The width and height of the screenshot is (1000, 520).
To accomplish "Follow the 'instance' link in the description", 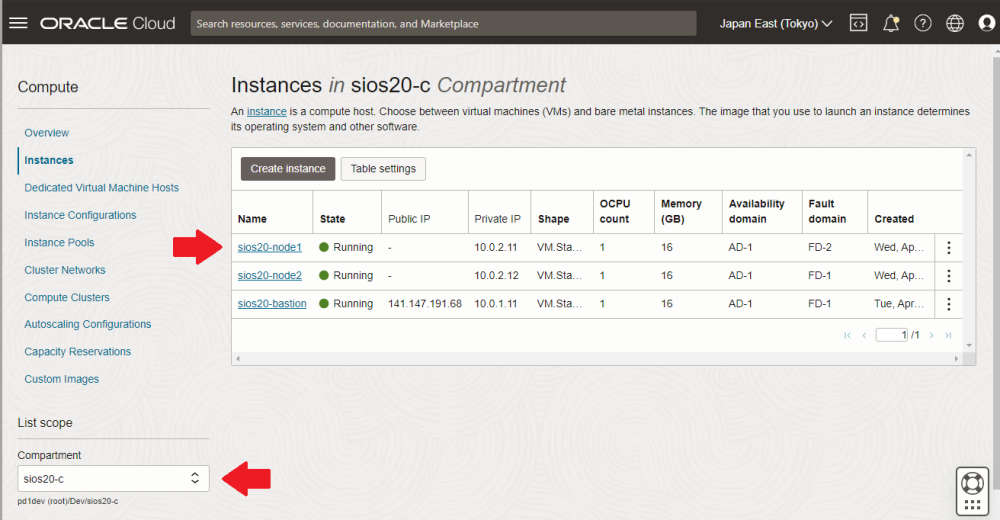I will tap(267, 112).
